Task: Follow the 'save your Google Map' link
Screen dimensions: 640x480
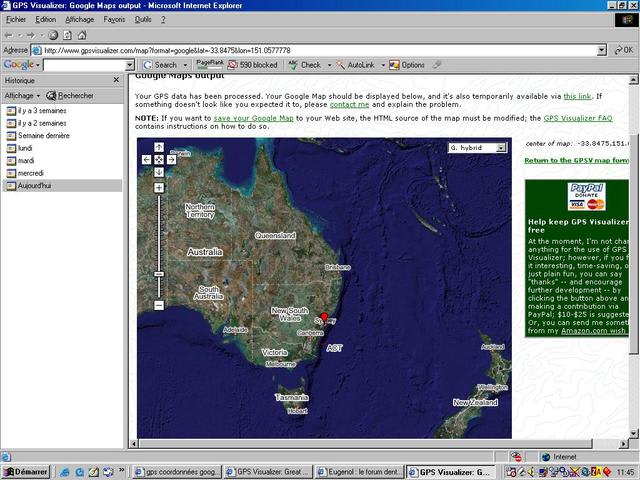Action: point(253,118)
